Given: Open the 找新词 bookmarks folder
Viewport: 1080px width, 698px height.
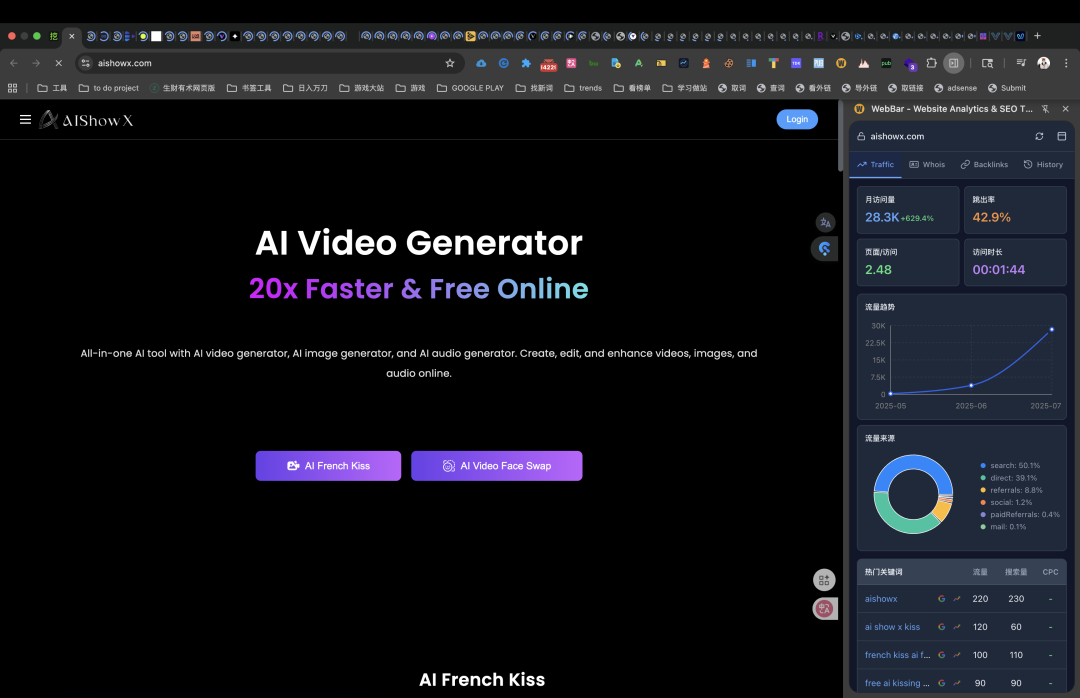Looking at the screenshot, I should click(x=534, y=88).
